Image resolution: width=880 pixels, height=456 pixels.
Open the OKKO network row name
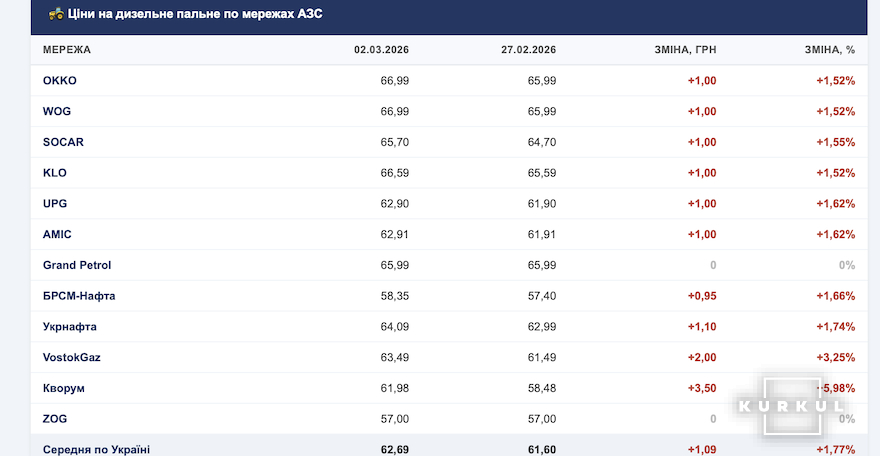pyautogui.click(x=60, y=81)
